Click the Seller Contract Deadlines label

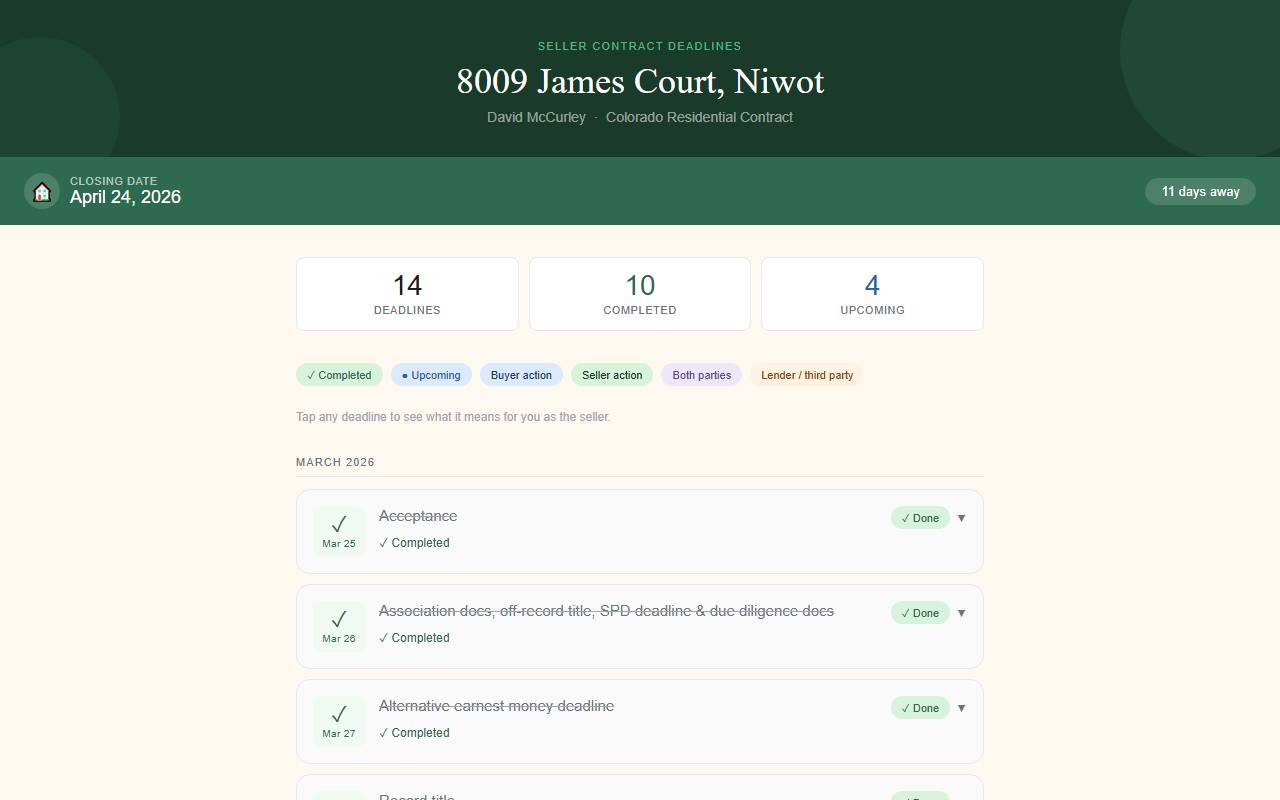640,46
